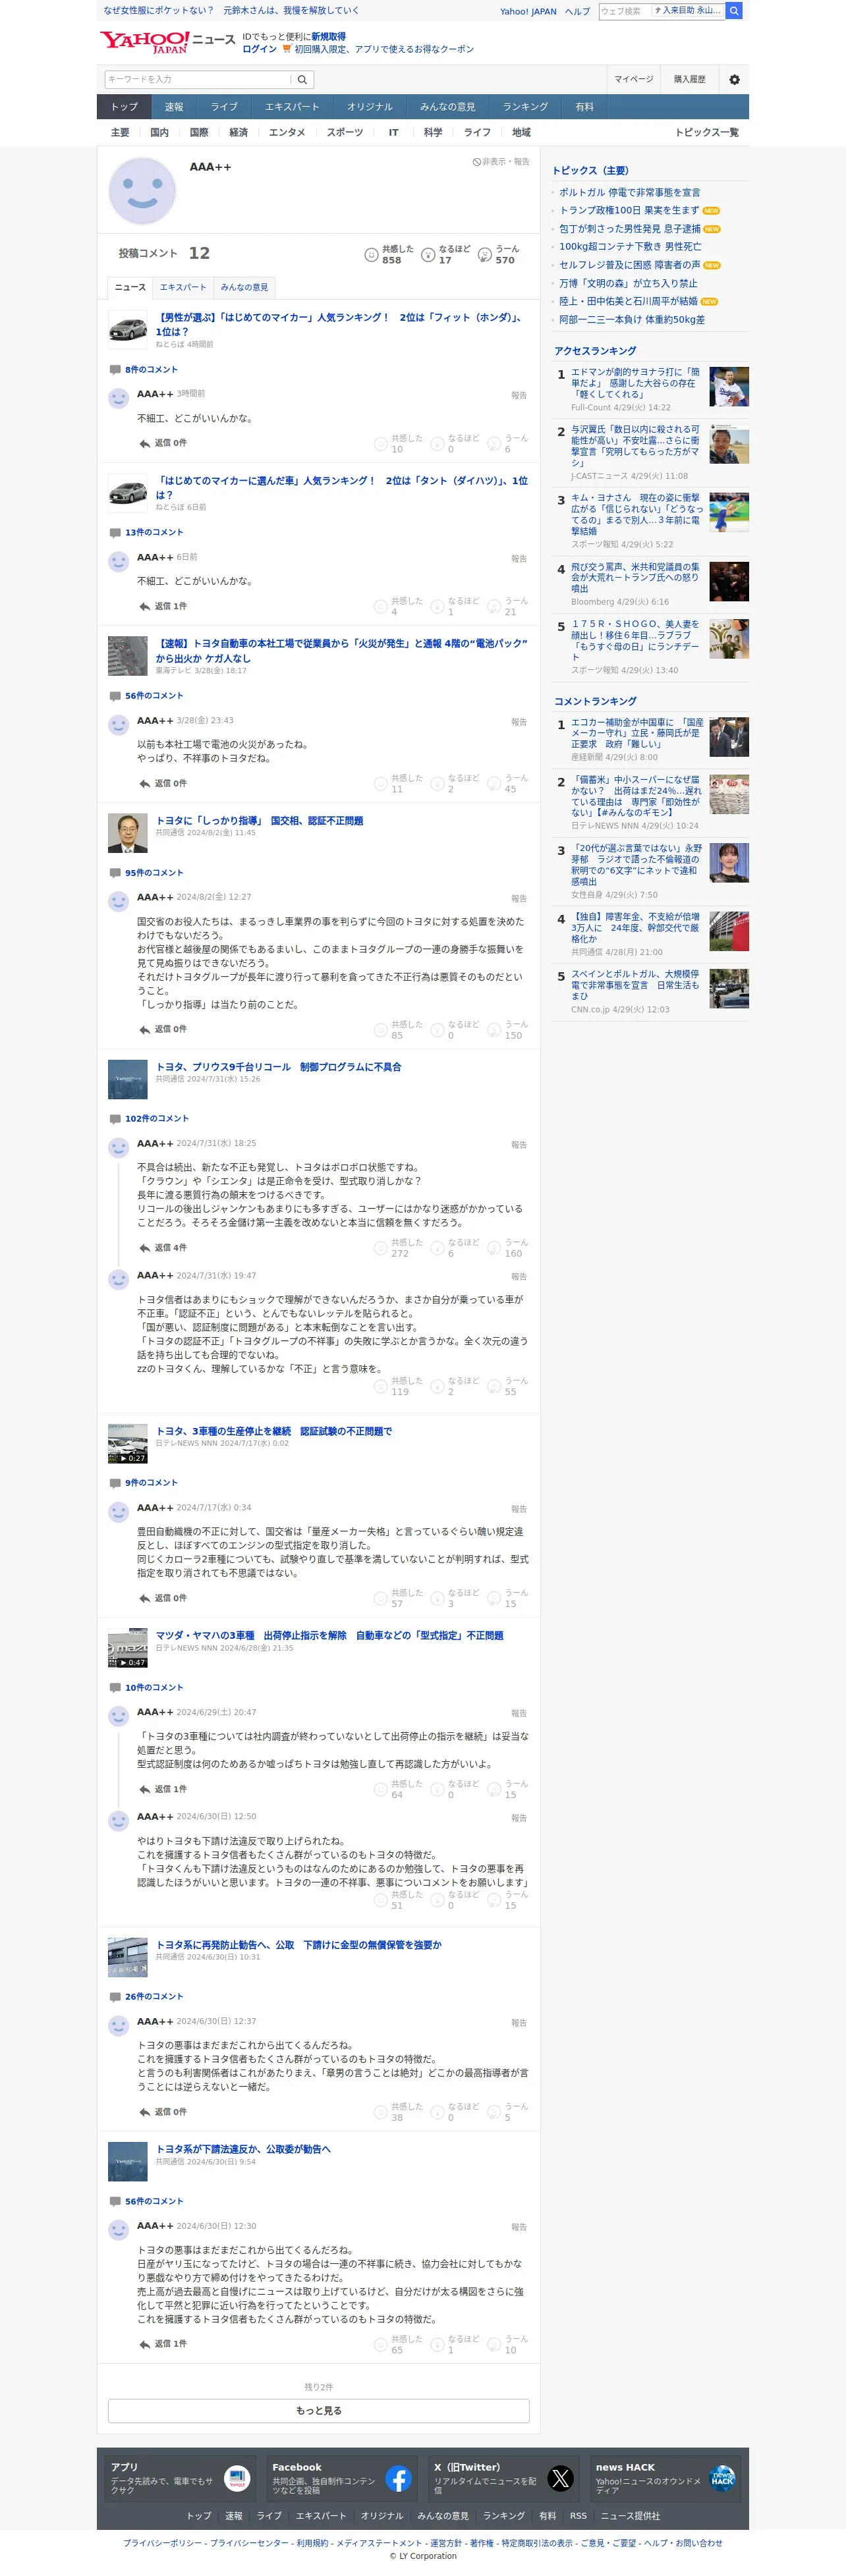Click the keyword search magnifier icon
846x2576 pixels.
click(x=302, y=79)
